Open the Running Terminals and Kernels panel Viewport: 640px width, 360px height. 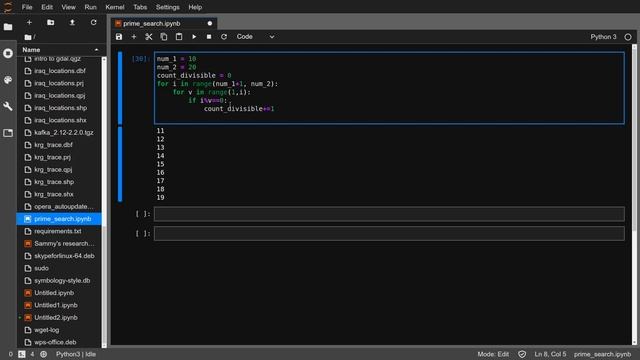point(8,53)
